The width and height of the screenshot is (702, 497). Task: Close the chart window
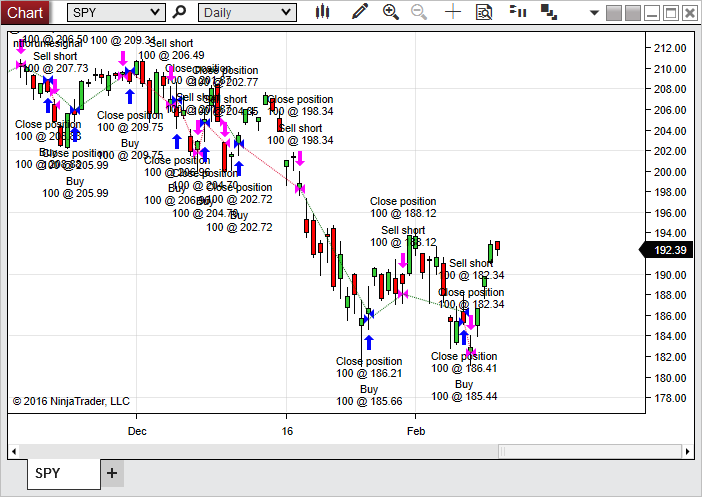pyautogui.click(x=690, y=13)
